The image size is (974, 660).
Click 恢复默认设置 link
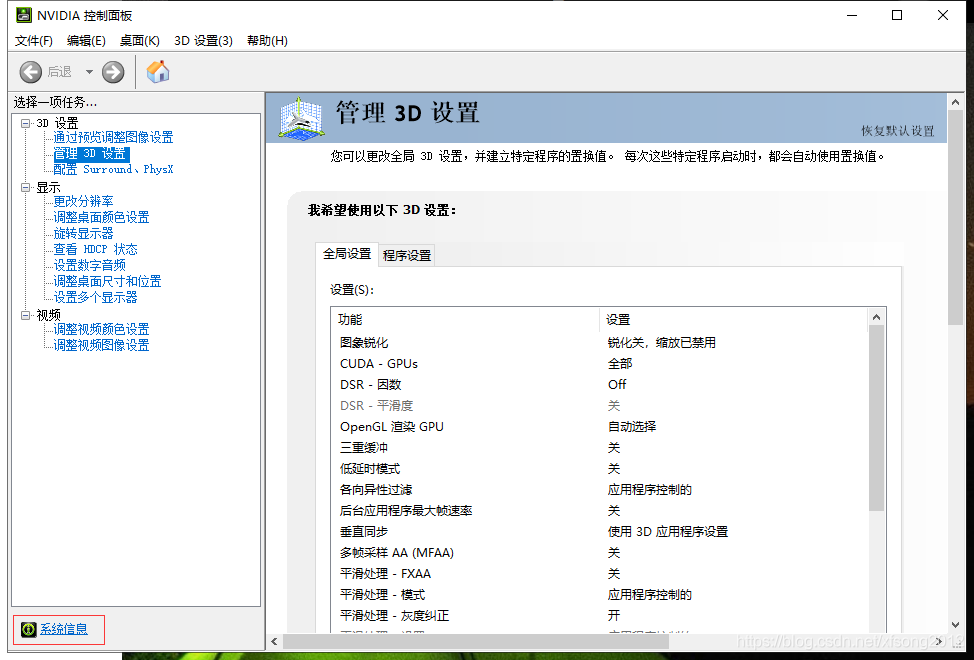coord(898,130)
